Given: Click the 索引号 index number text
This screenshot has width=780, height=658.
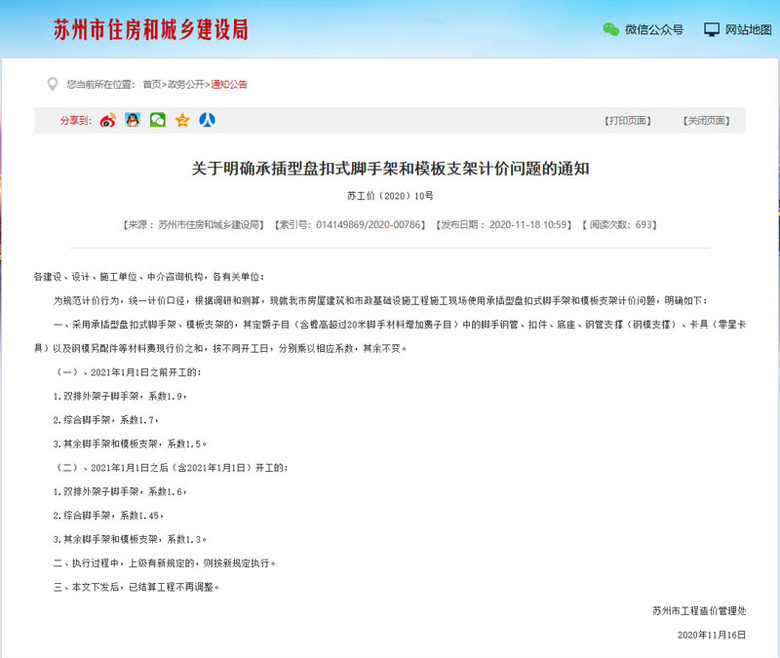Looking at the screenshot, I should (350, 225).
